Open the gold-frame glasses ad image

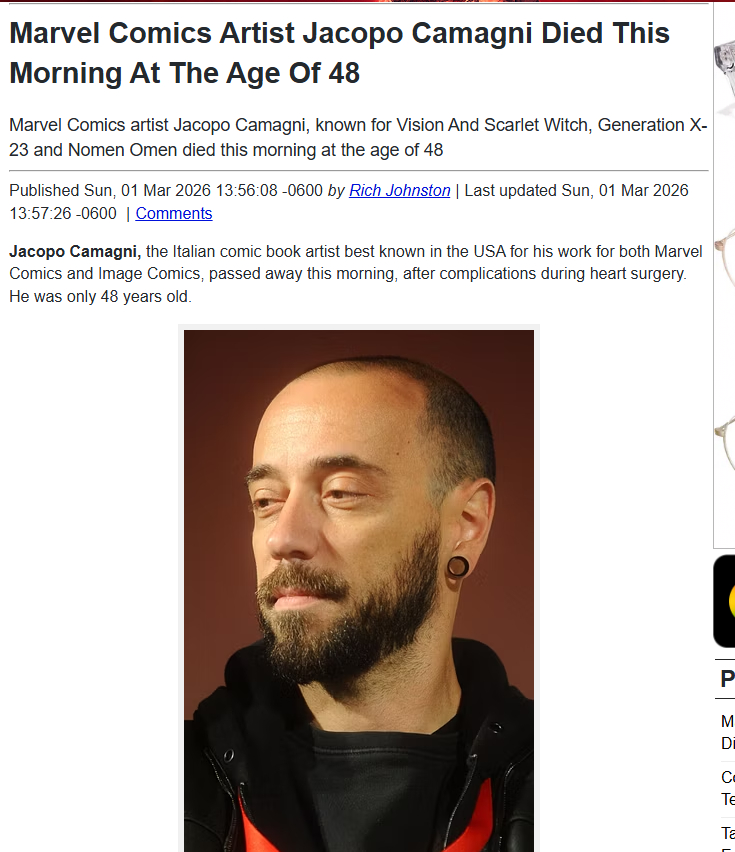coord(726,443)
